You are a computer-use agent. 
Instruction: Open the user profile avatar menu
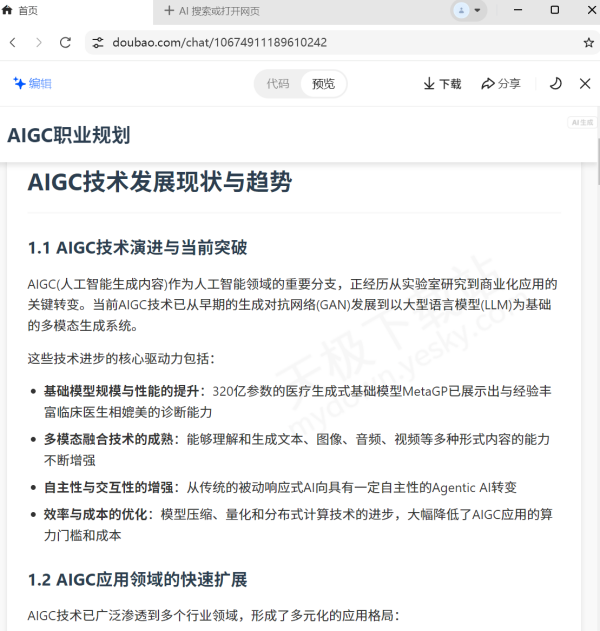[x=461, y=10]
